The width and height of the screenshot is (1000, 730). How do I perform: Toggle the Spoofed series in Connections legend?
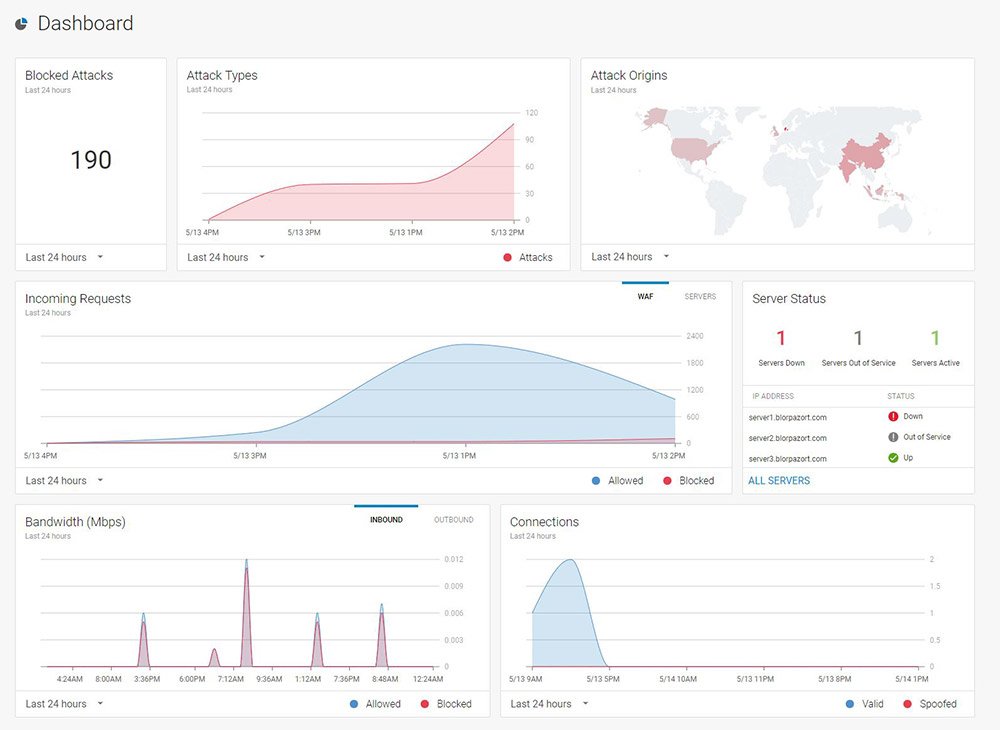930,704
